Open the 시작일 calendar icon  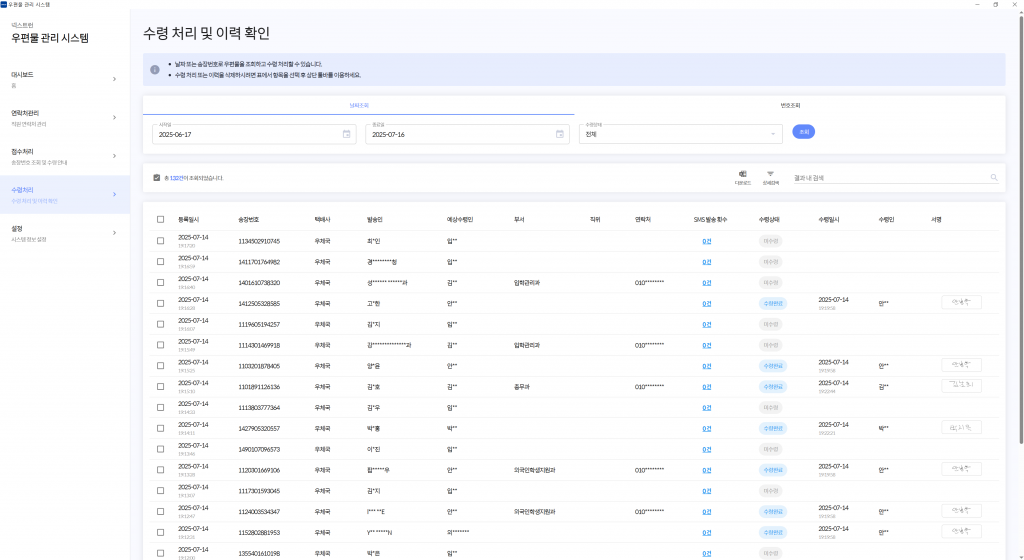click(346, 134)
